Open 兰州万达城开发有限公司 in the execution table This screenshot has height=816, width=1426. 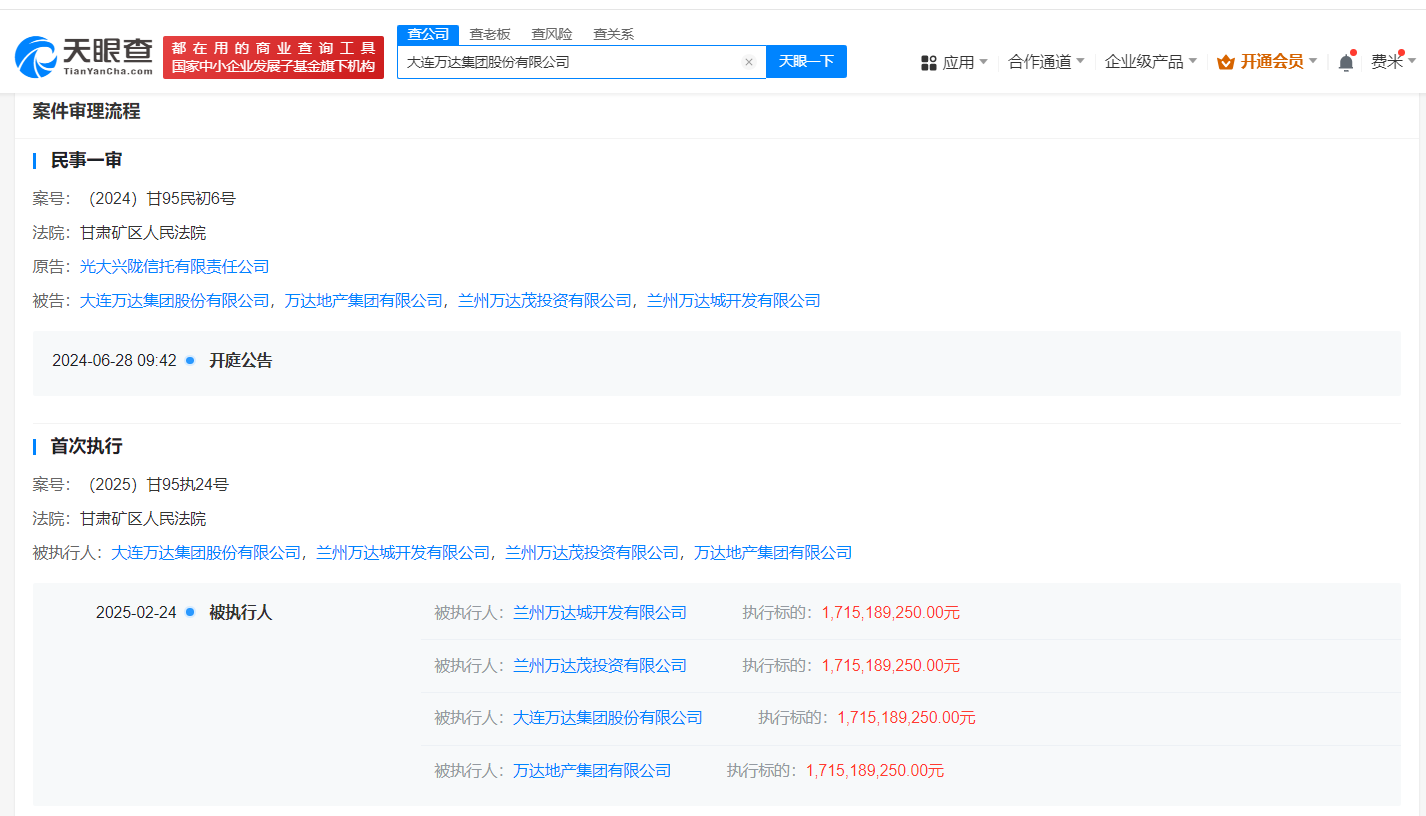pyautogui.click(x=600, y=613)
